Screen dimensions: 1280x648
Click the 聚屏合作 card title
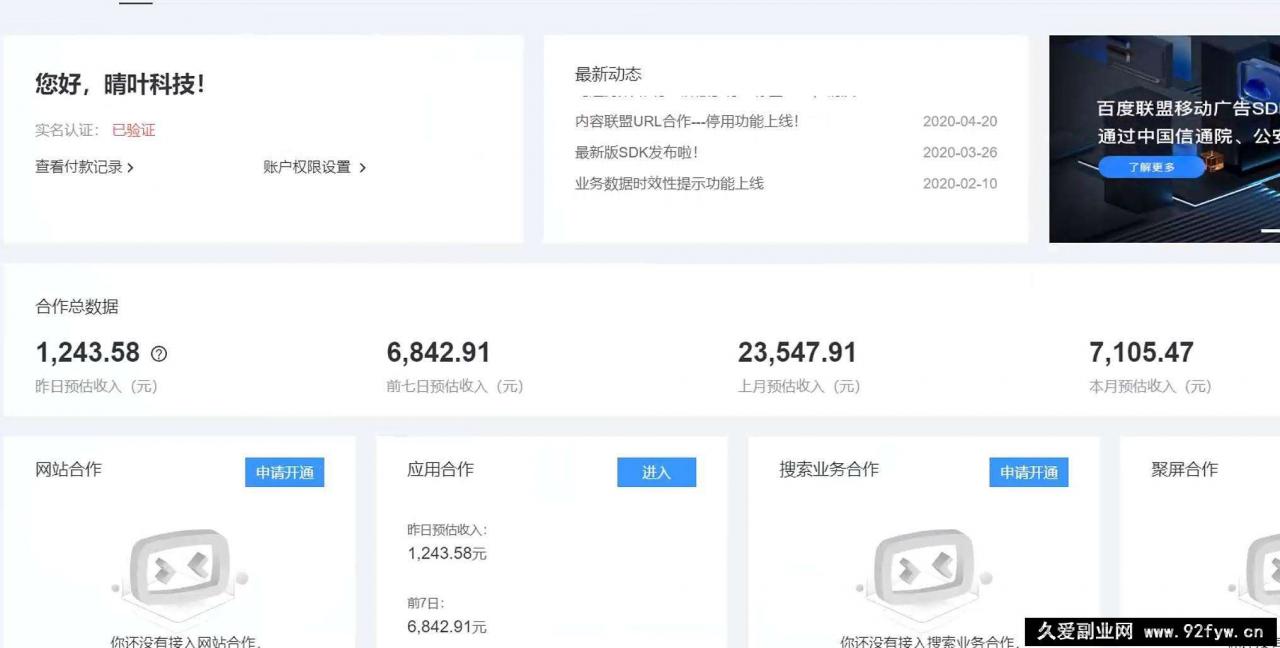(1184, 469)
